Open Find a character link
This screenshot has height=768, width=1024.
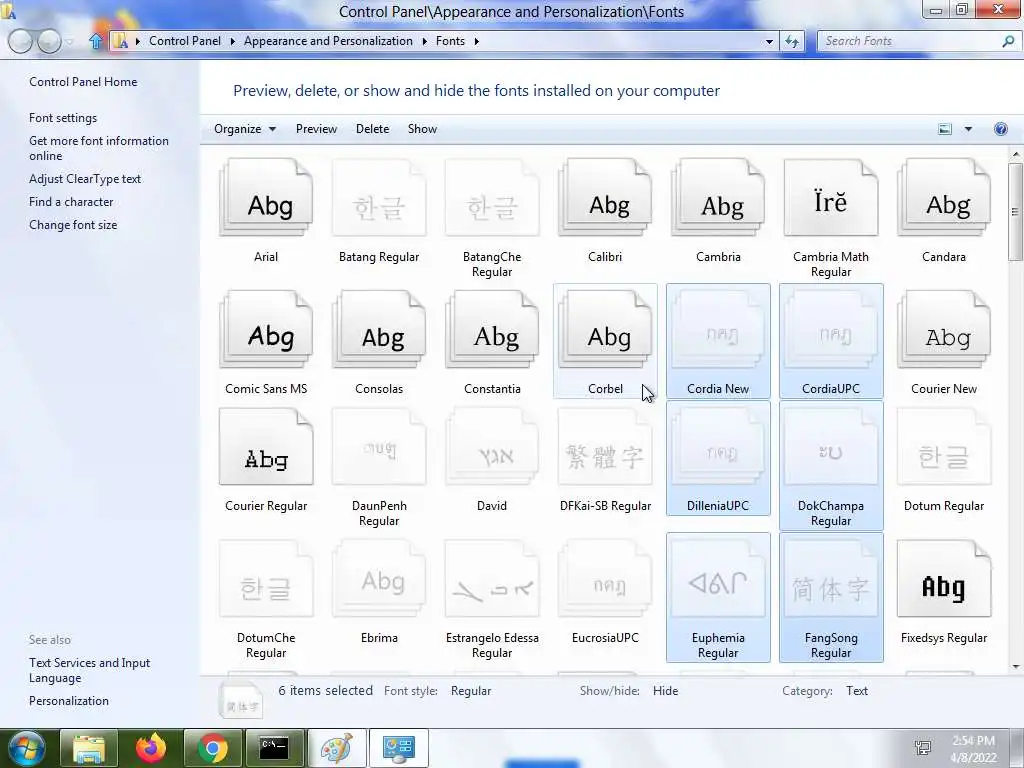71,202
